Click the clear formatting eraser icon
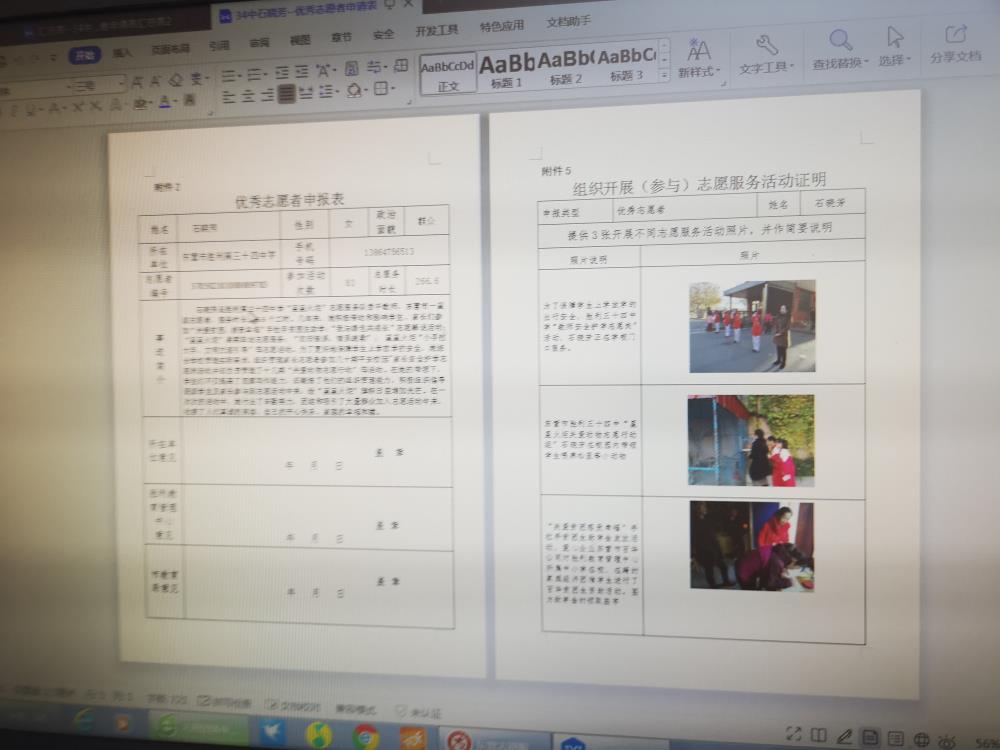This screenshot has width=1000, height=750. (177, 80)
